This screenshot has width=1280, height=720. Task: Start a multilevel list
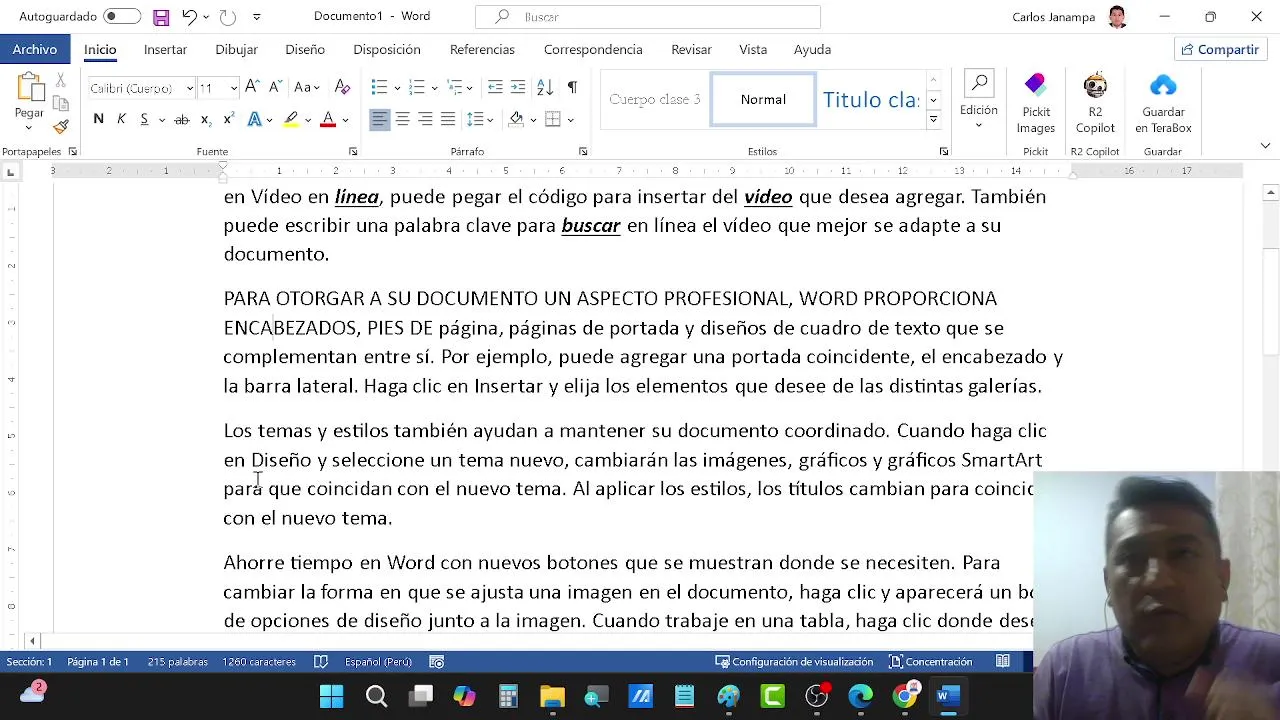[455, 87]
